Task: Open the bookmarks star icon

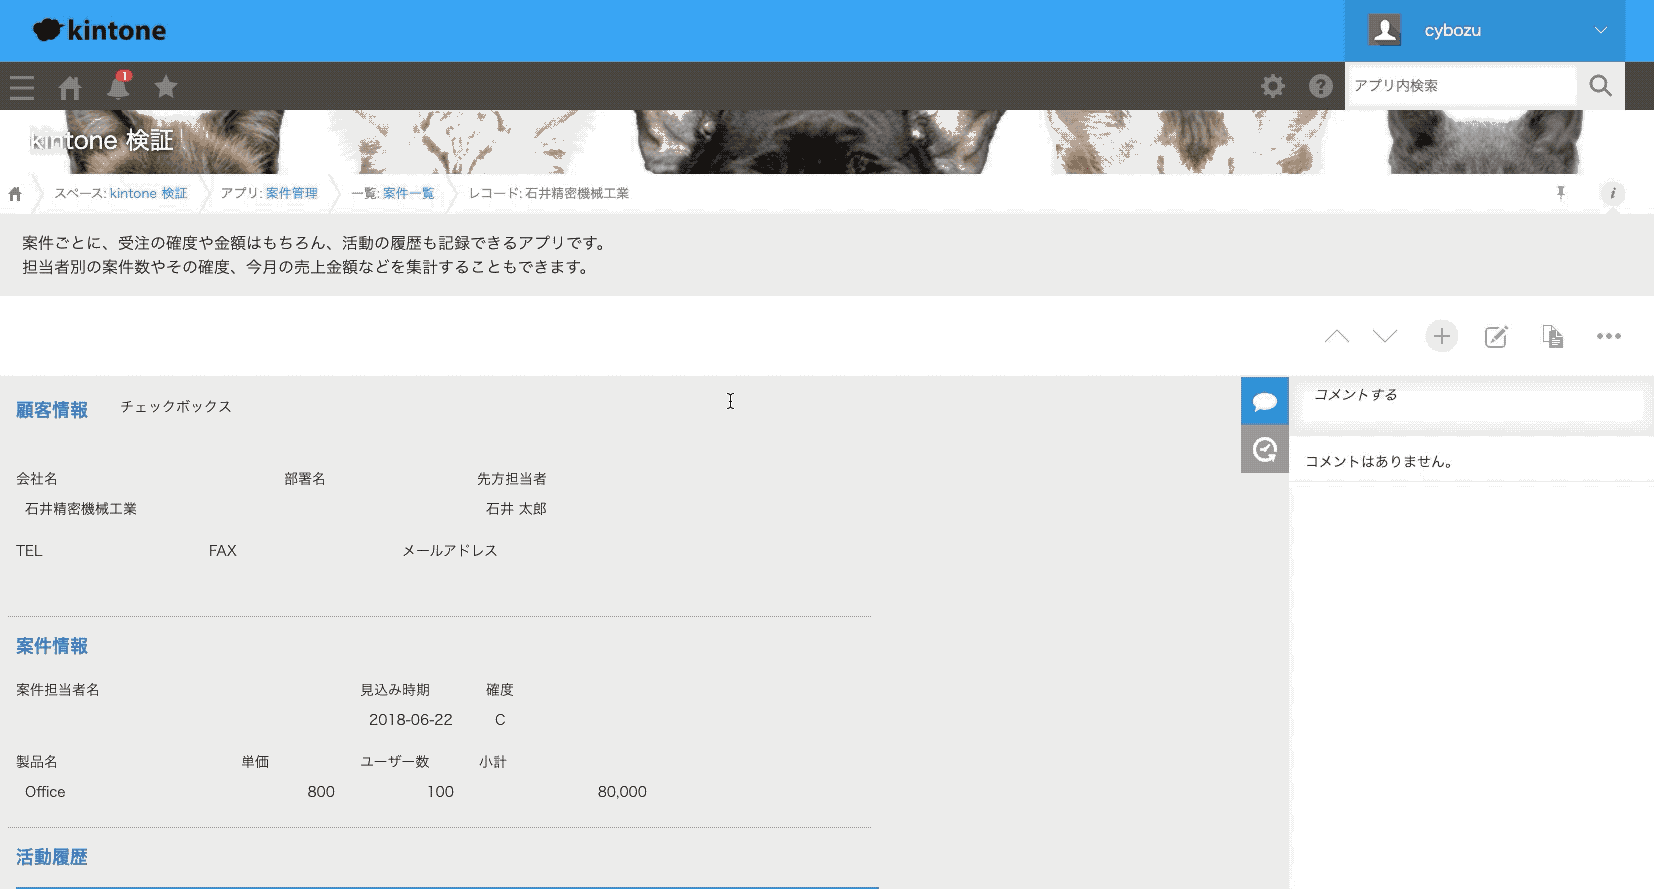Action: [166, 88]
